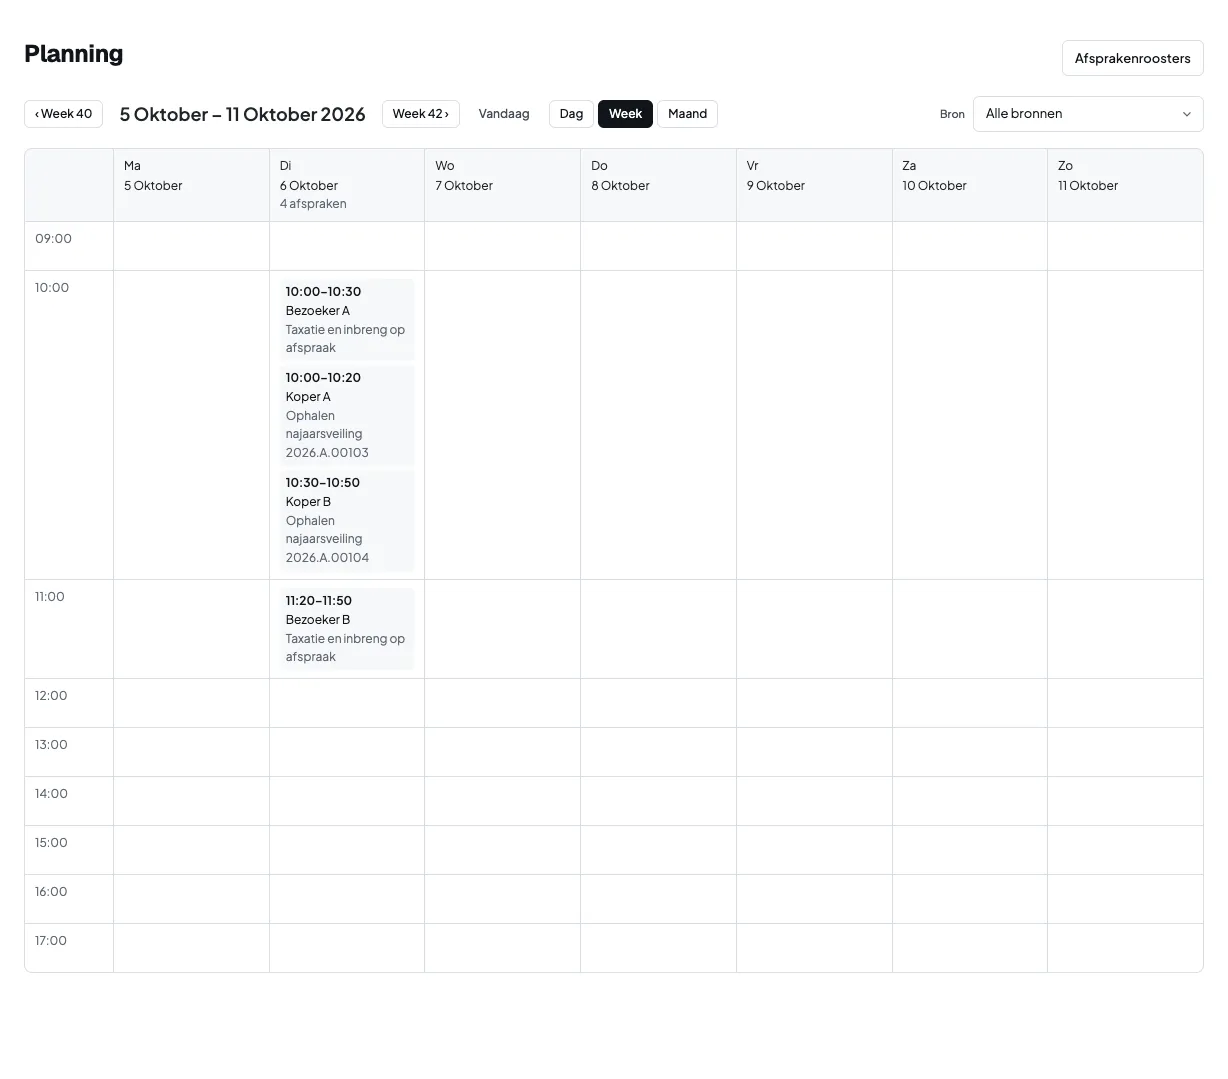Click the Vr 9 Oktober column header
Image resolution: width=1228 pixels, height=1079 pixels.
point(814,185)
